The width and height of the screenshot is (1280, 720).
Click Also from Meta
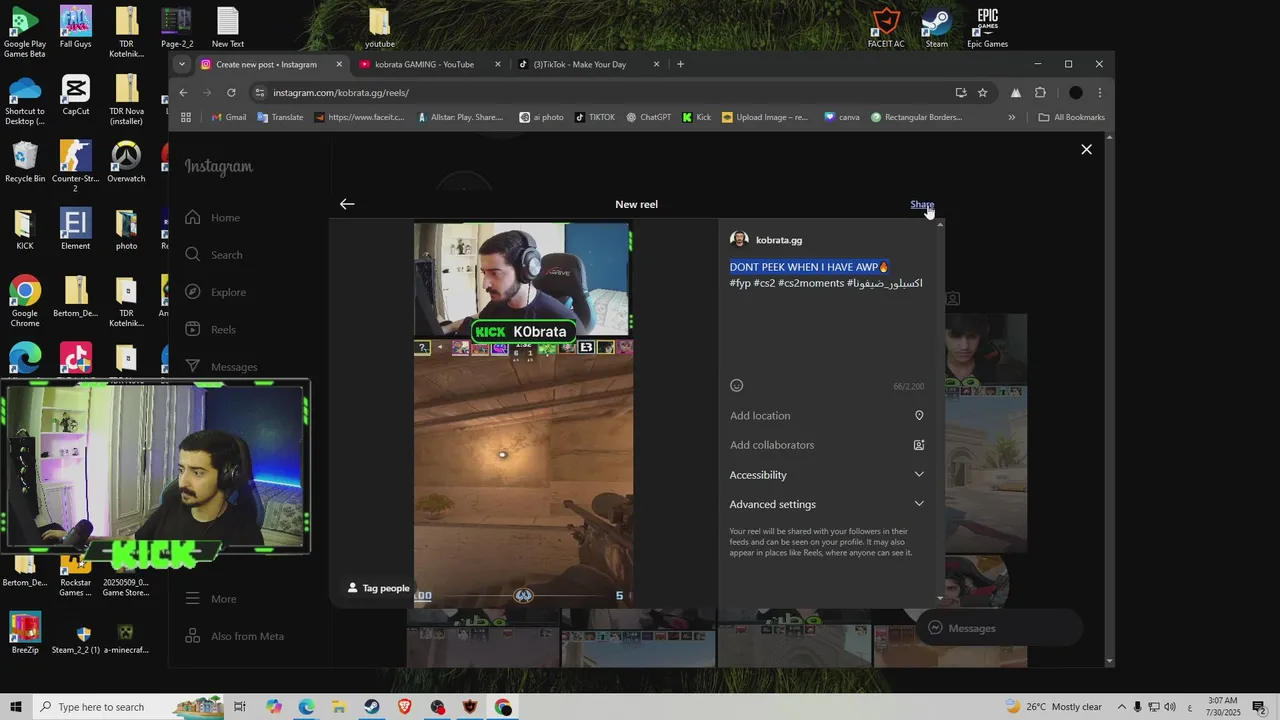235,636
